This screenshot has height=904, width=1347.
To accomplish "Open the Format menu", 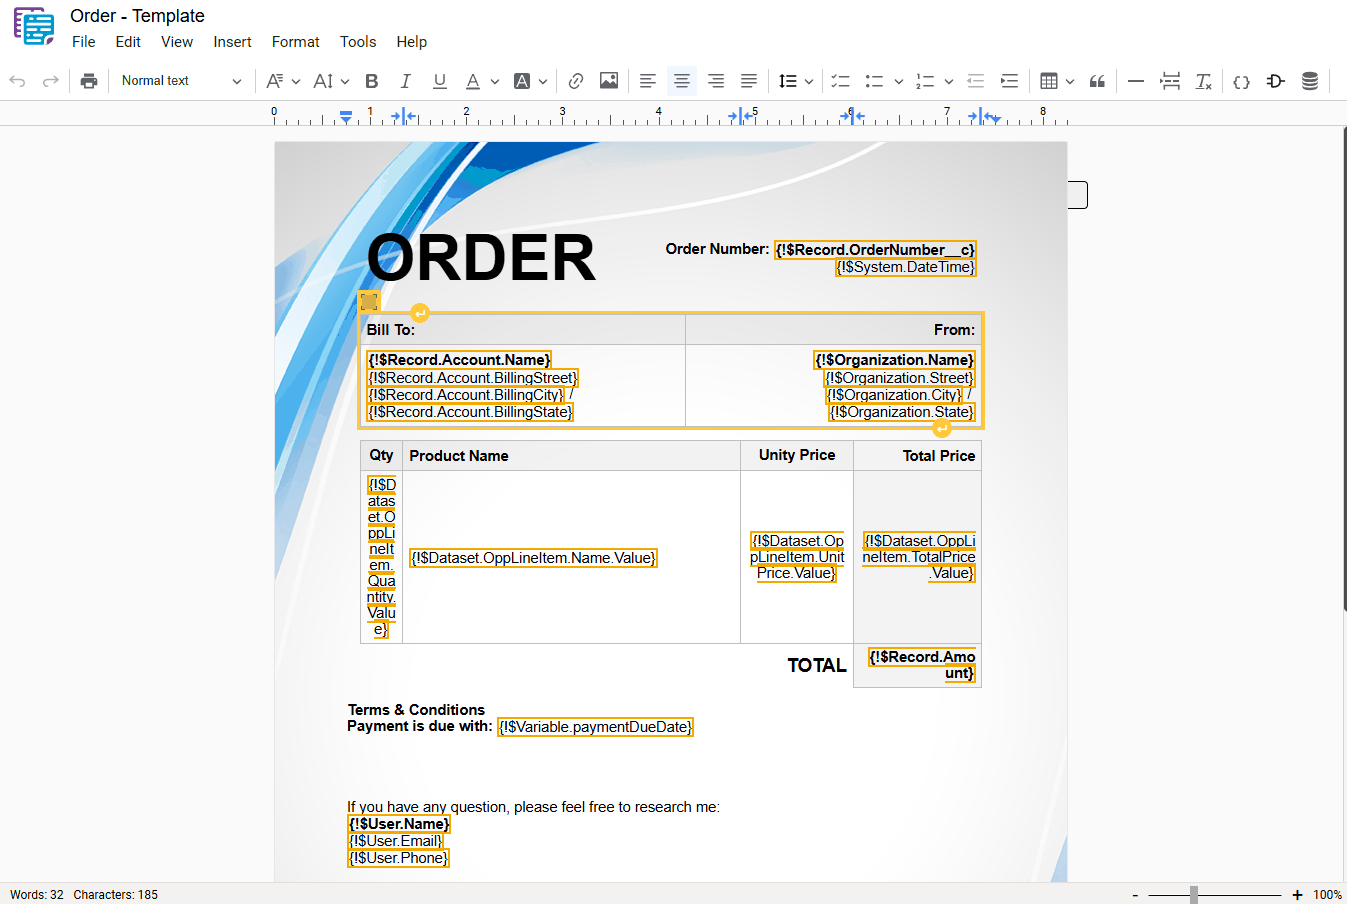I will click(296, 42).
